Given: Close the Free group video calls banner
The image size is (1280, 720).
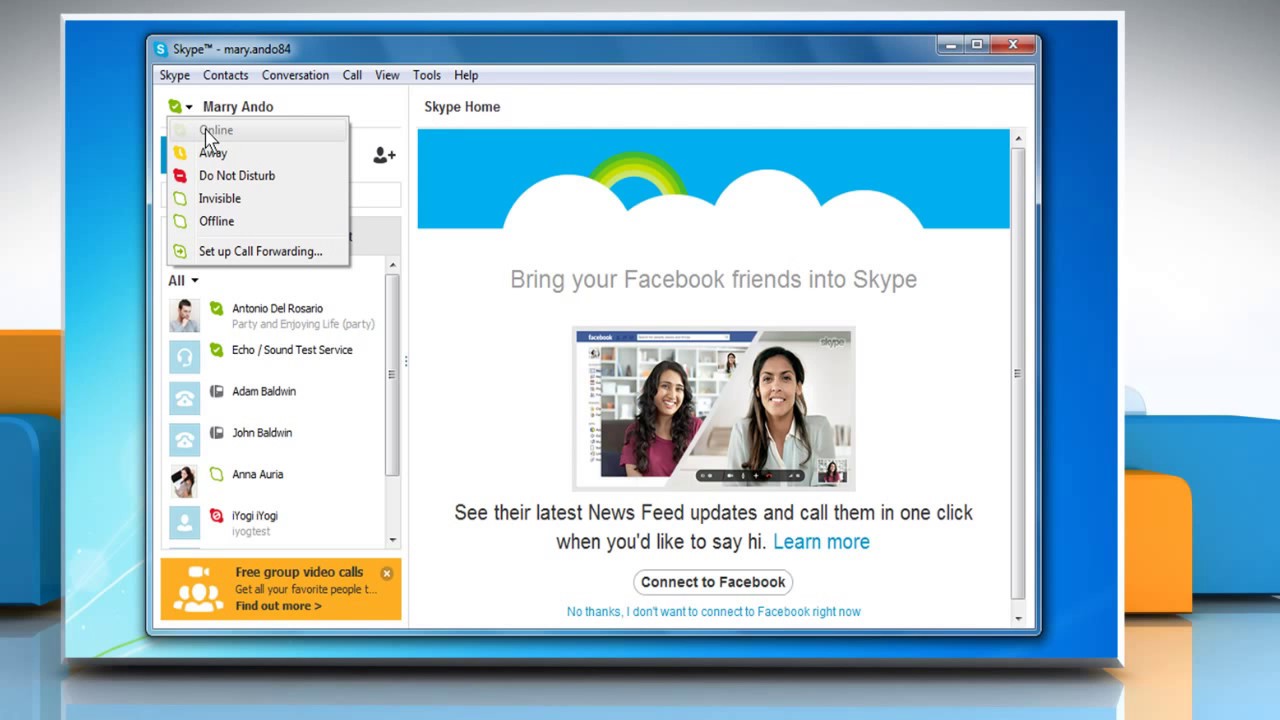Looking at the screenshot, I should coord(387,573).
